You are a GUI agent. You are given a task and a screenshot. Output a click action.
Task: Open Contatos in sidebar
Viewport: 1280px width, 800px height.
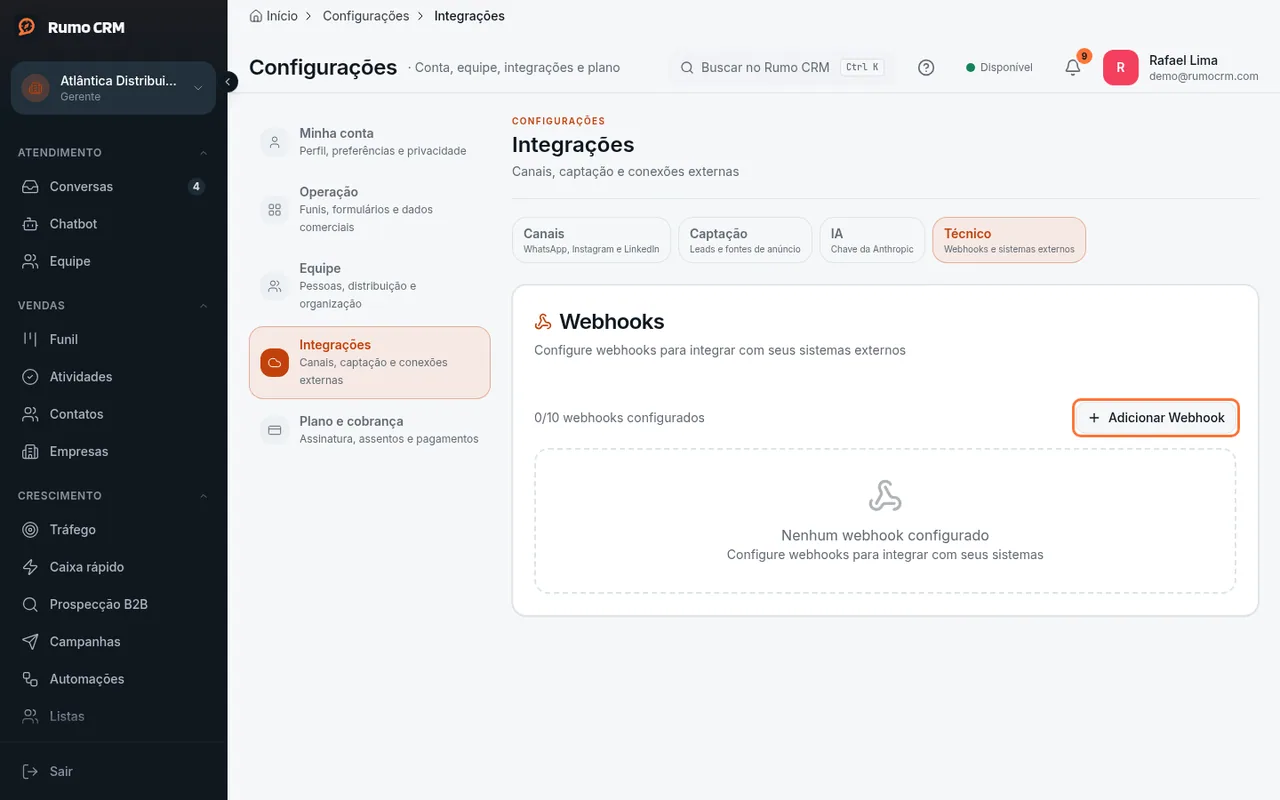pos(113,414)
